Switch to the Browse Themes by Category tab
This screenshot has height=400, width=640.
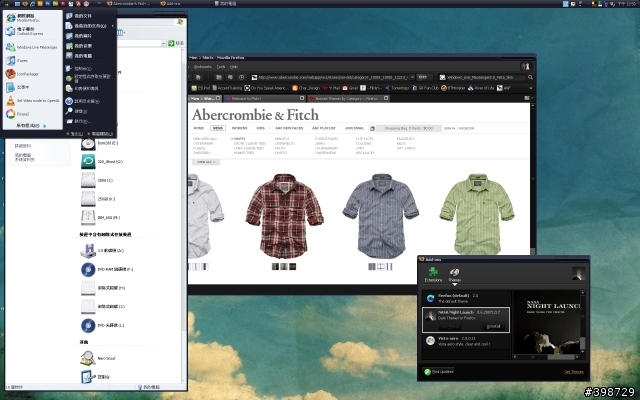point(348,98)
